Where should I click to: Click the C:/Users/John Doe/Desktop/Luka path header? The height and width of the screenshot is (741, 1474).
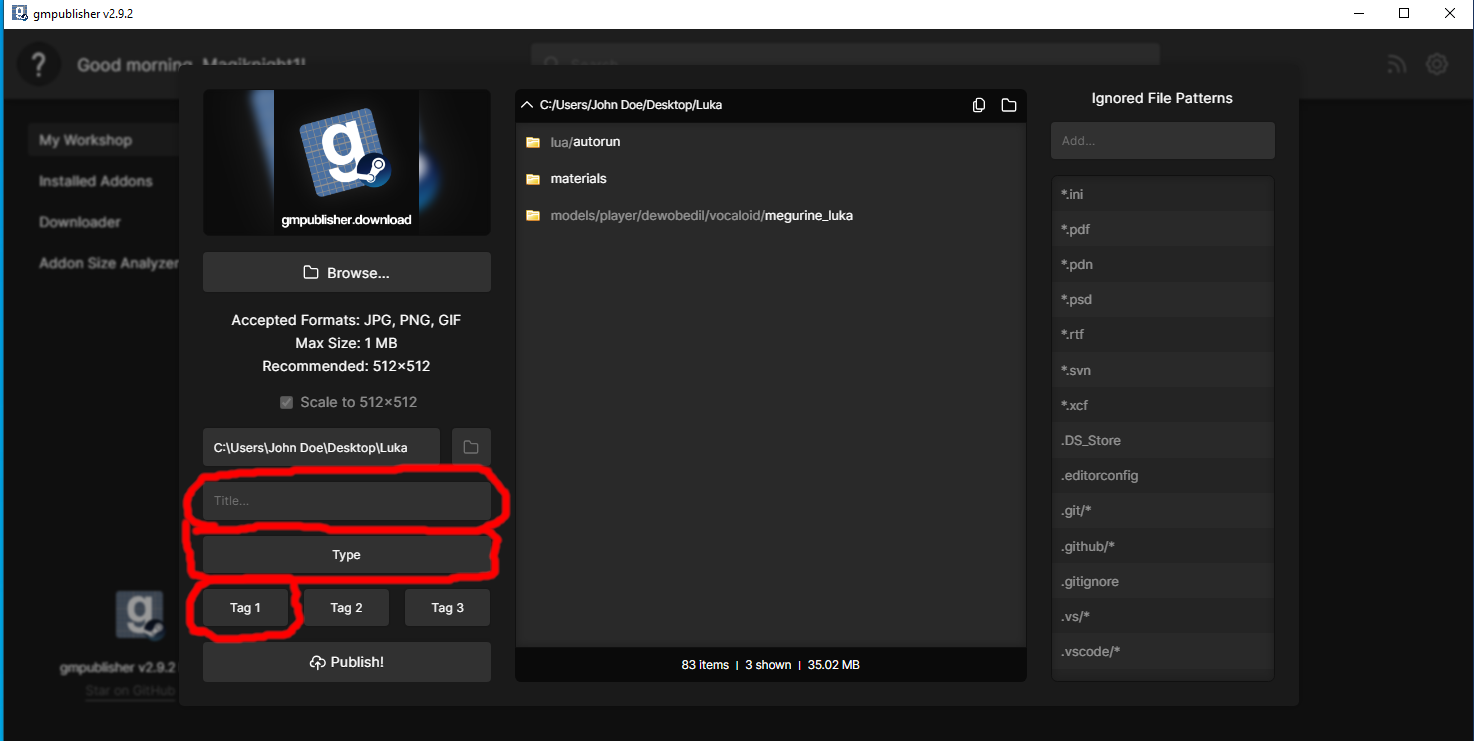point(631,105)
